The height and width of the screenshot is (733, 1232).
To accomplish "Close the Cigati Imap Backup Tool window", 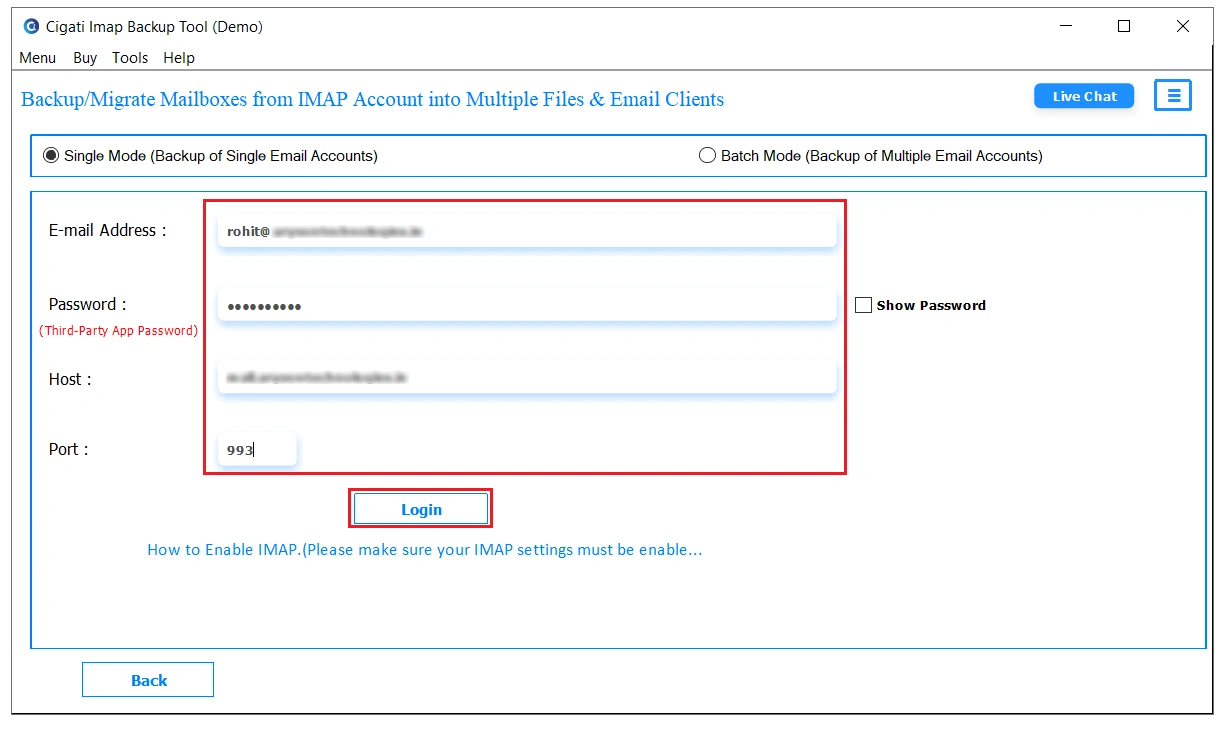I will [1184, 27].
